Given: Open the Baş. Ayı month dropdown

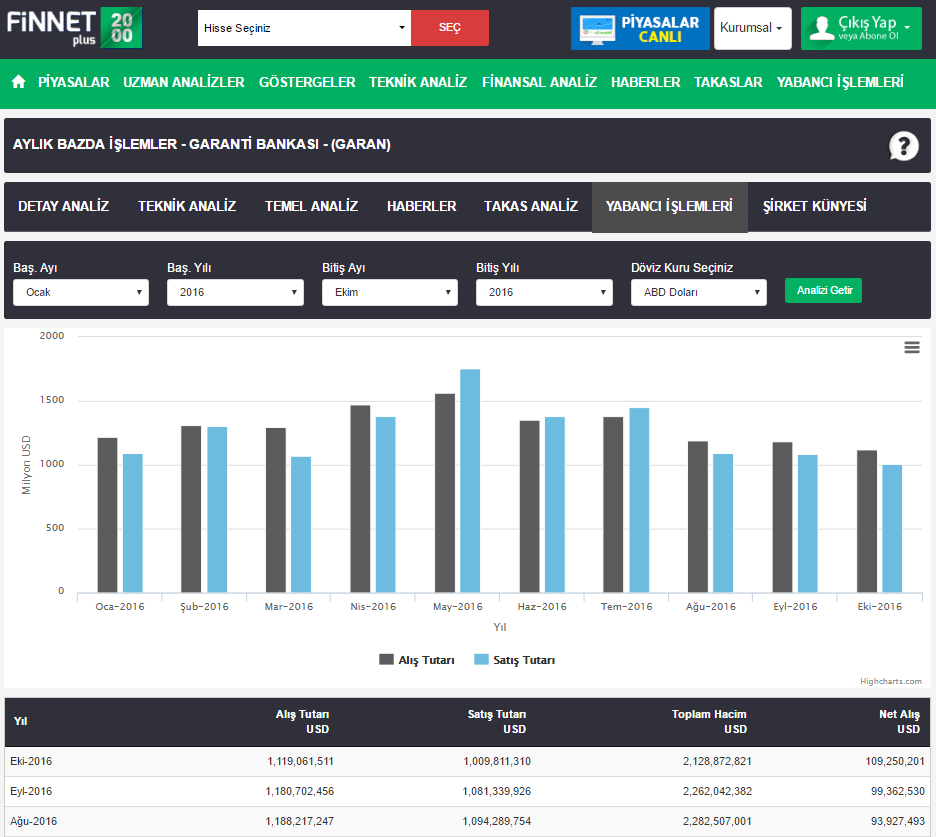Looking at the screenshot, I should 81,293.
